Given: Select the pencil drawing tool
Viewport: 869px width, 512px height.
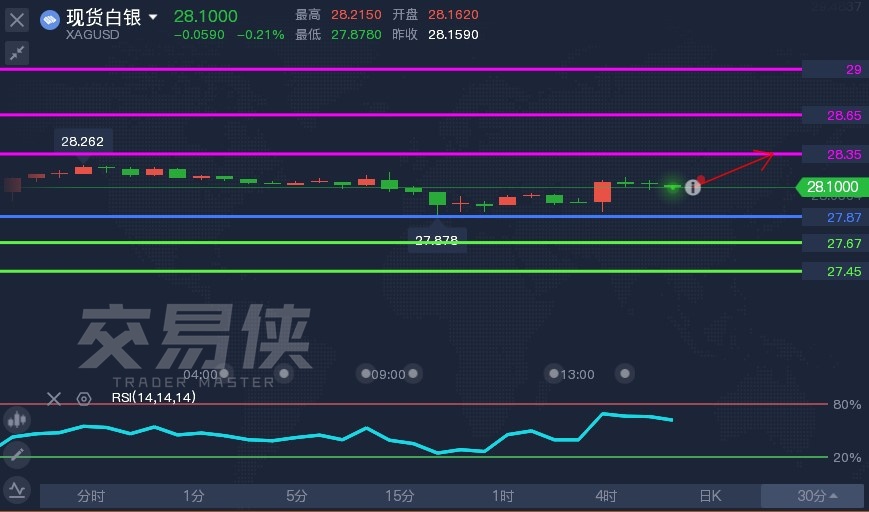Looking at the screenshot, I should [x=17, y=455].
